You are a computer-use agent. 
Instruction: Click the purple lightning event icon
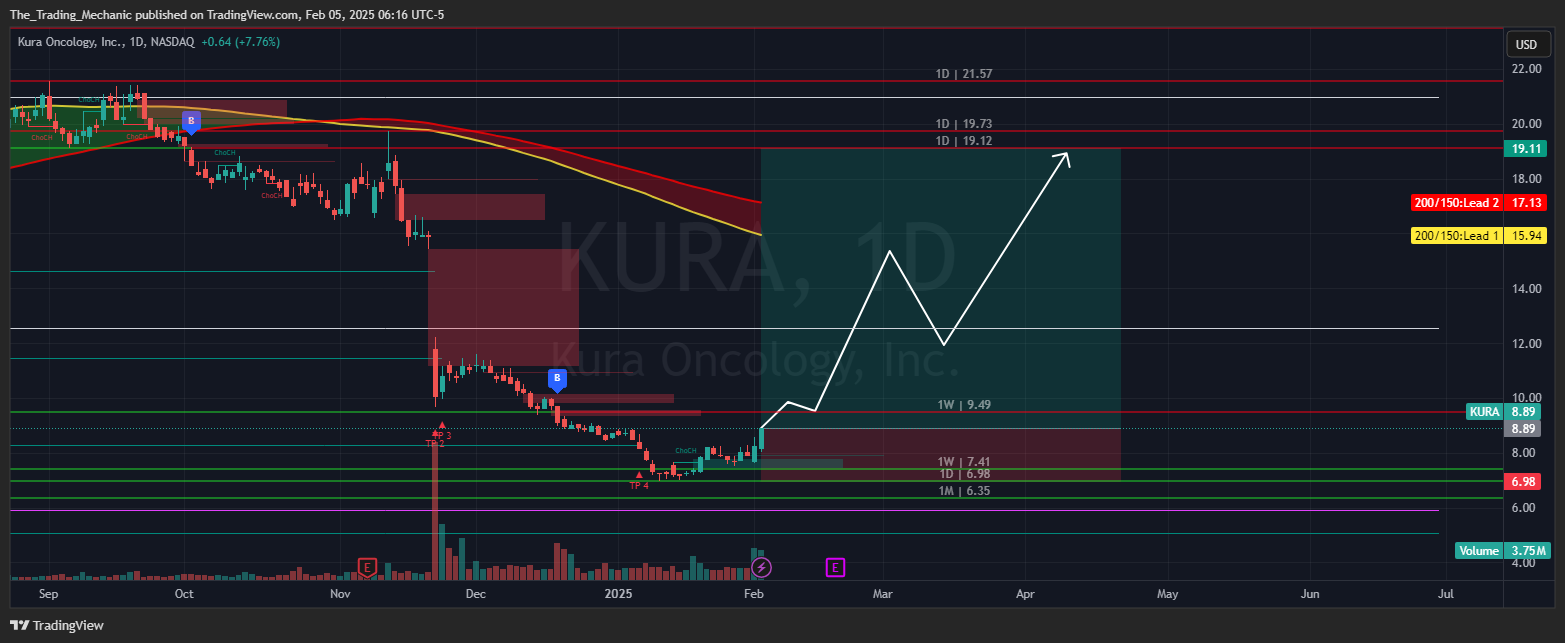(x=761, y=568)
